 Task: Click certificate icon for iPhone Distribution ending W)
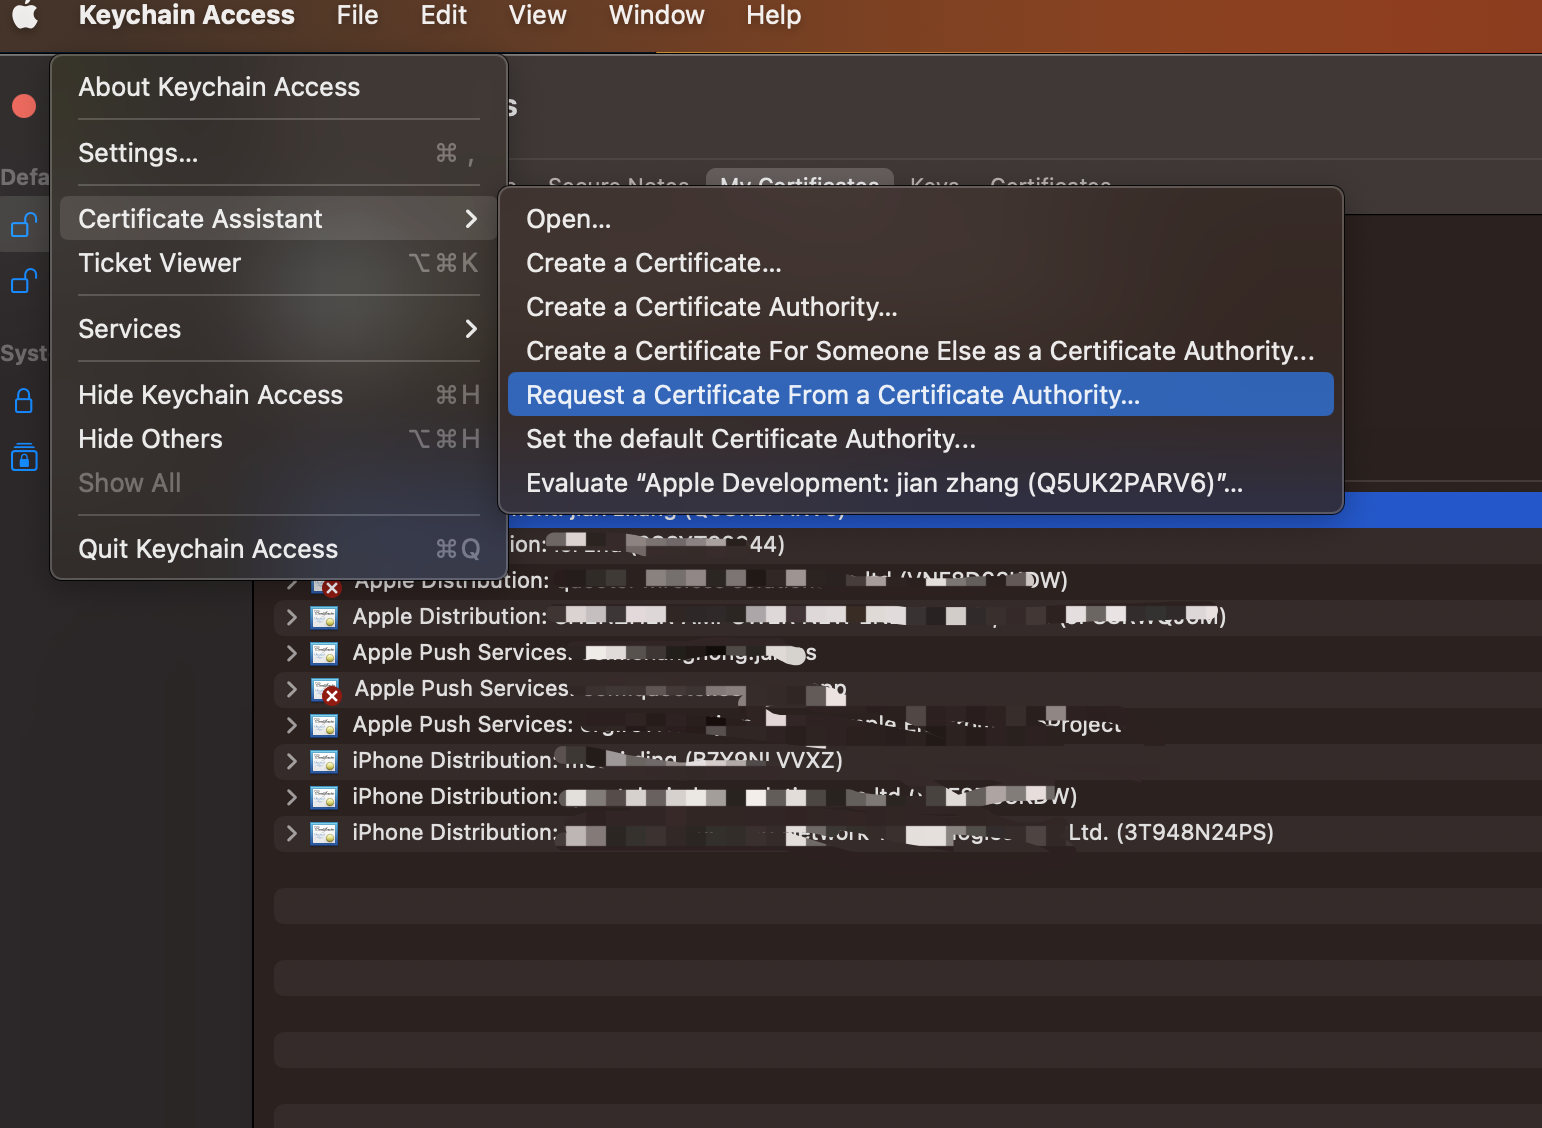pos(324,797)
